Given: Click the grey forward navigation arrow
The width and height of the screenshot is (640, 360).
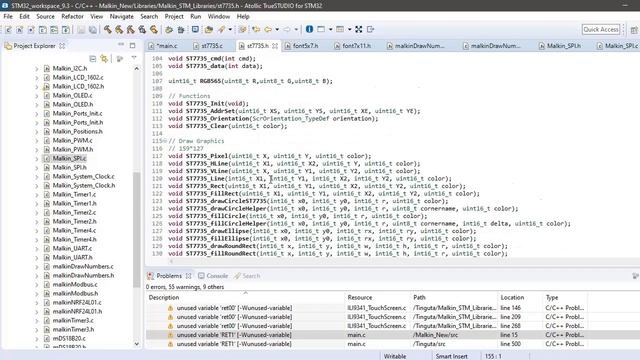Looking at the screenshot, I should tap(287, 29).
